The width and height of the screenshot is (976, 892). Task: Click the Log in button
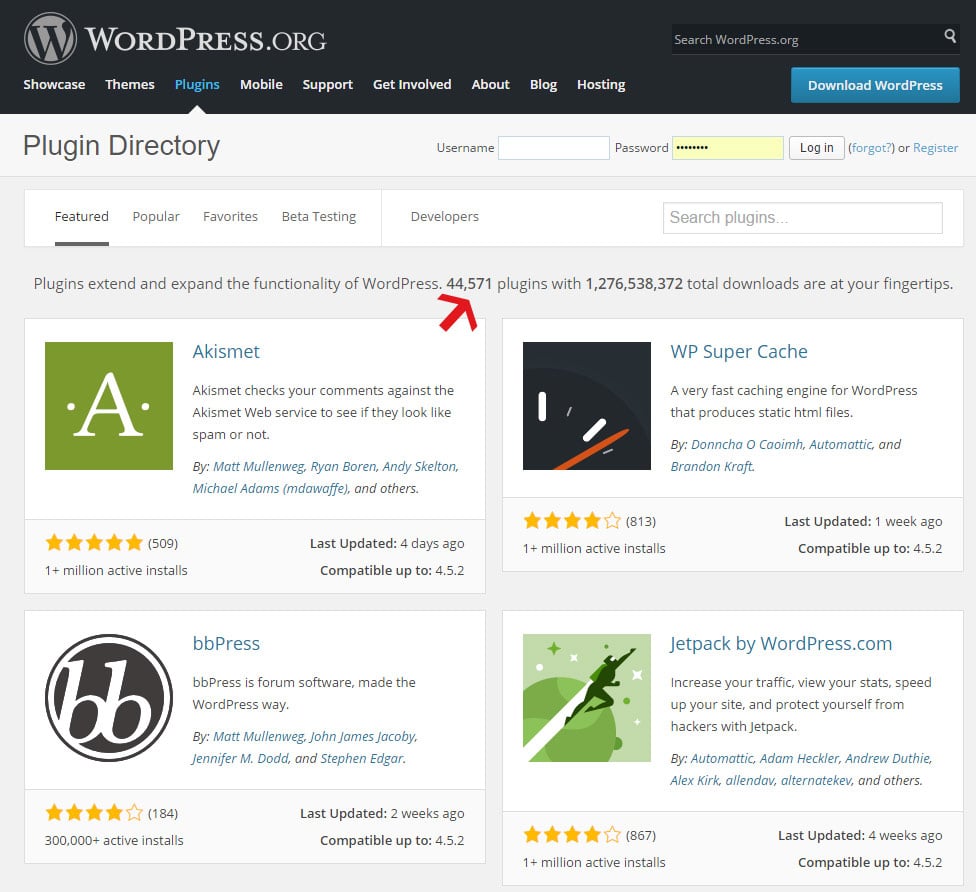click(x=817, y=148)
